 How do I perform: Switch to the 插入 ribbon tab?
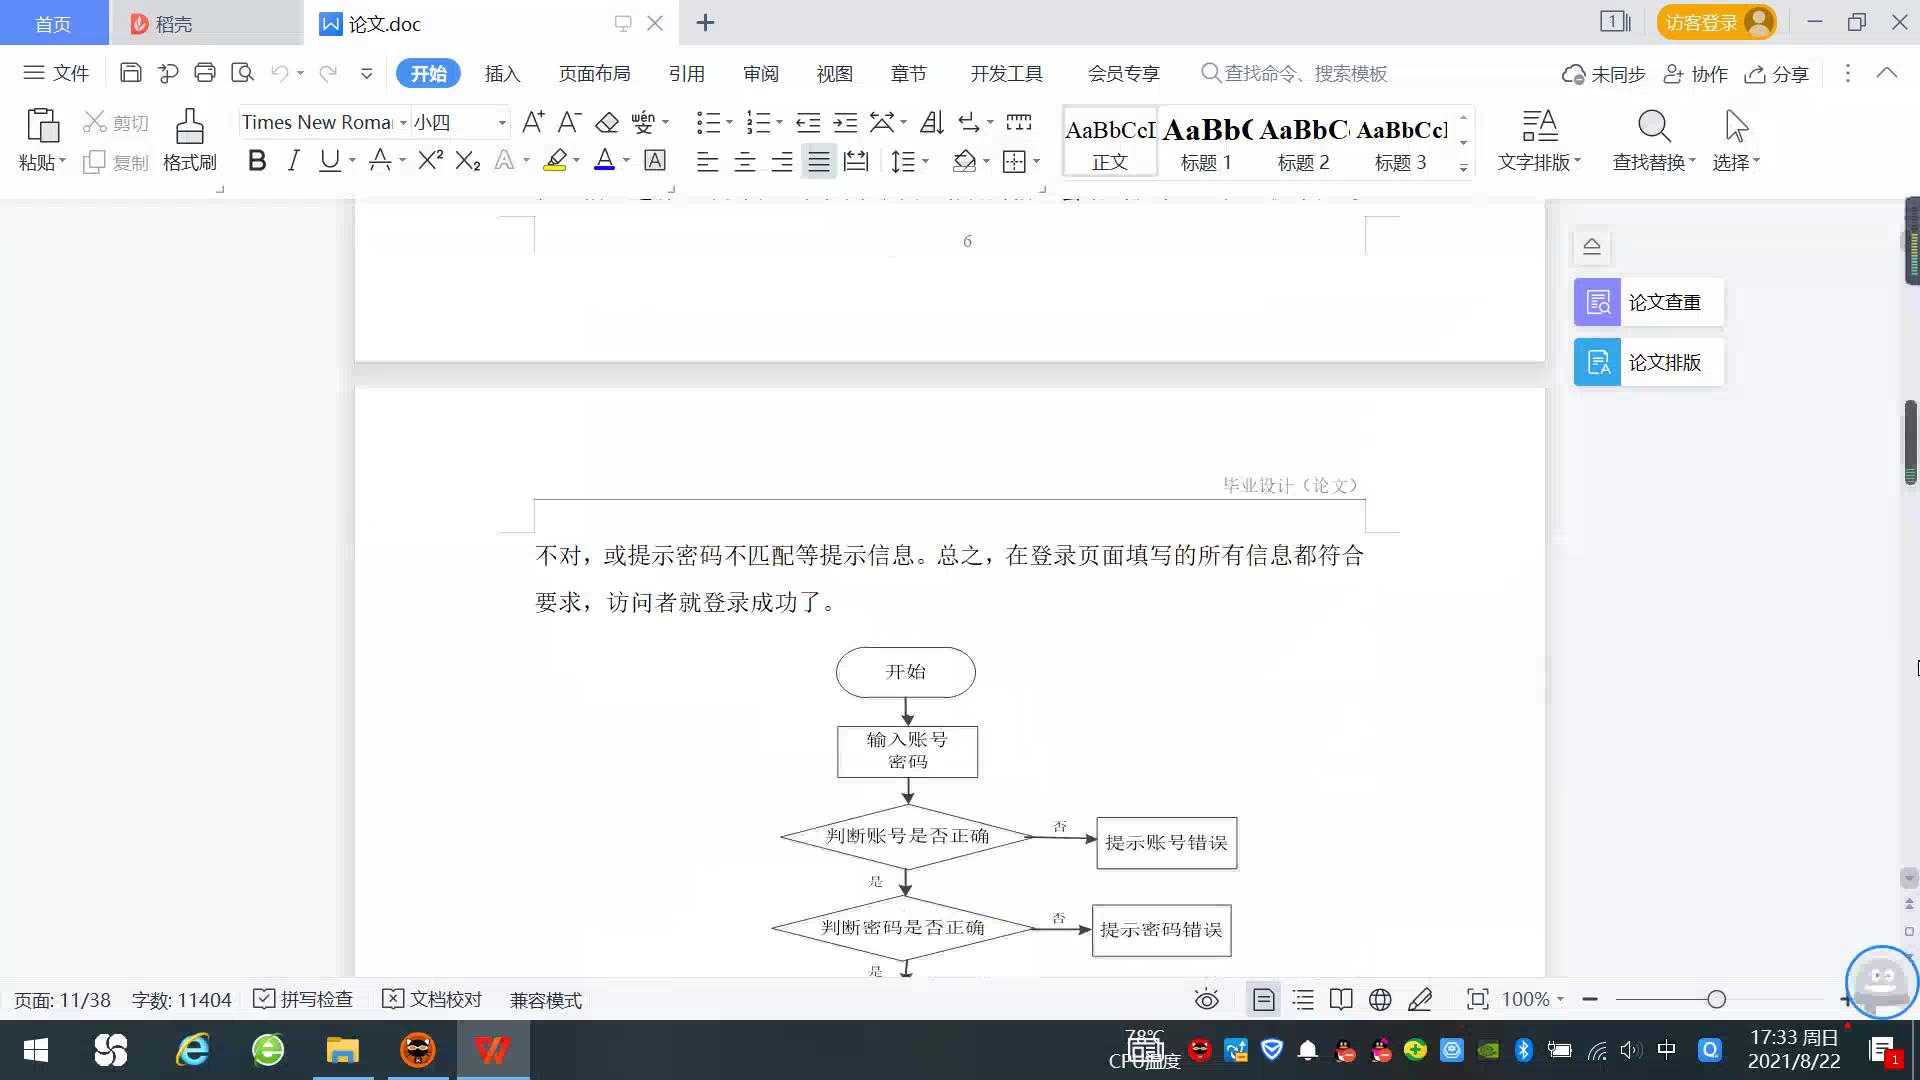501,73
